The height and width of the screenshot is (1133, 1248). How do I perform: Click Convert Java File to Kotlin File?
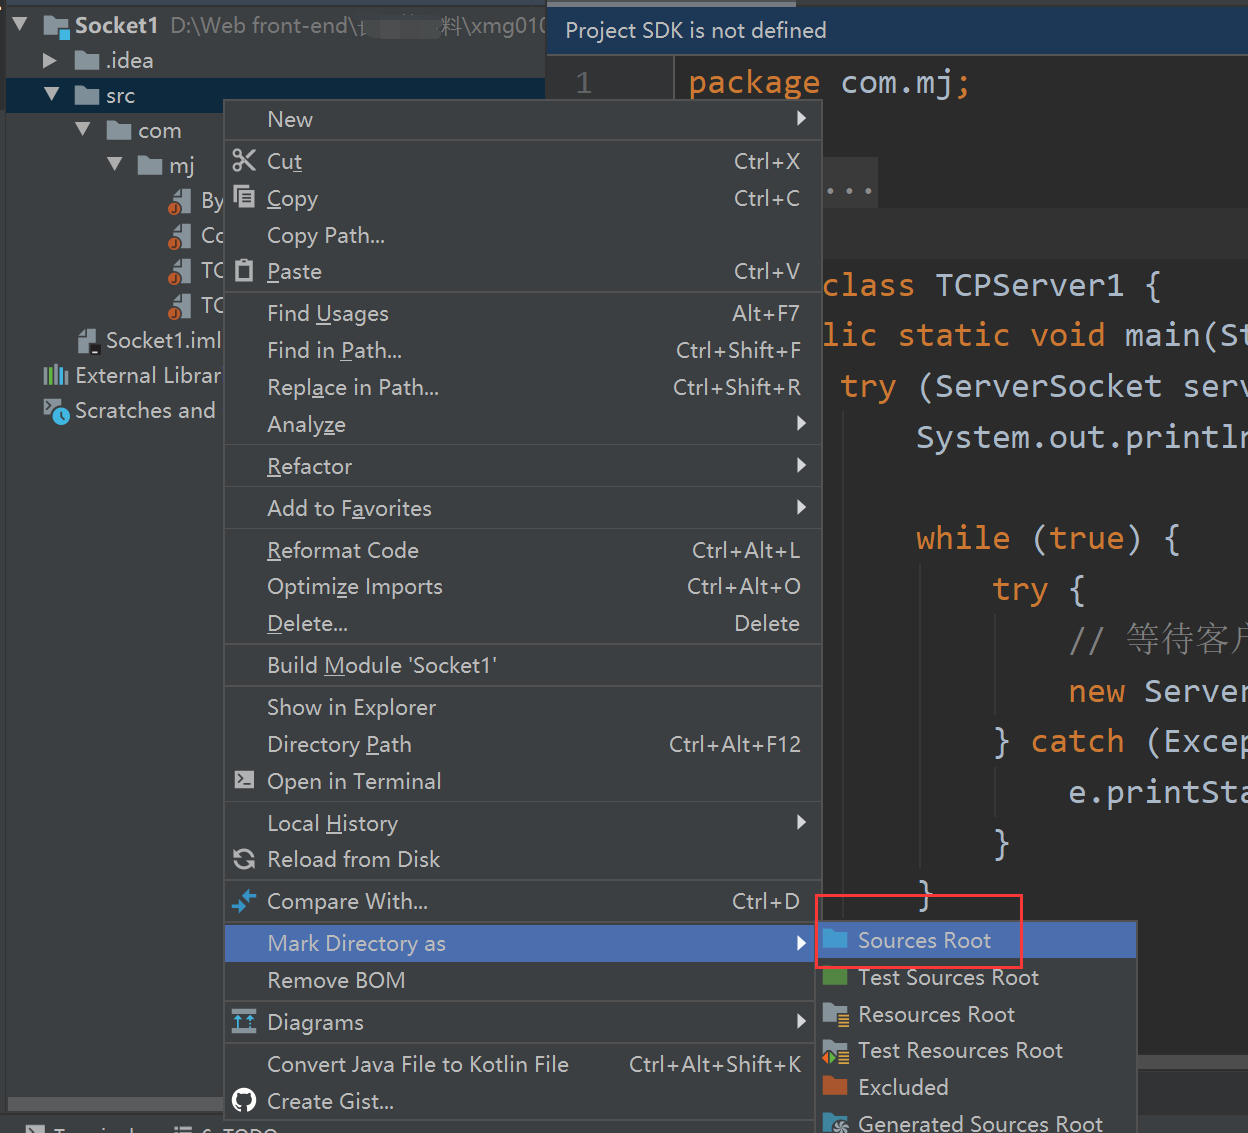(x=418, y=1064)
